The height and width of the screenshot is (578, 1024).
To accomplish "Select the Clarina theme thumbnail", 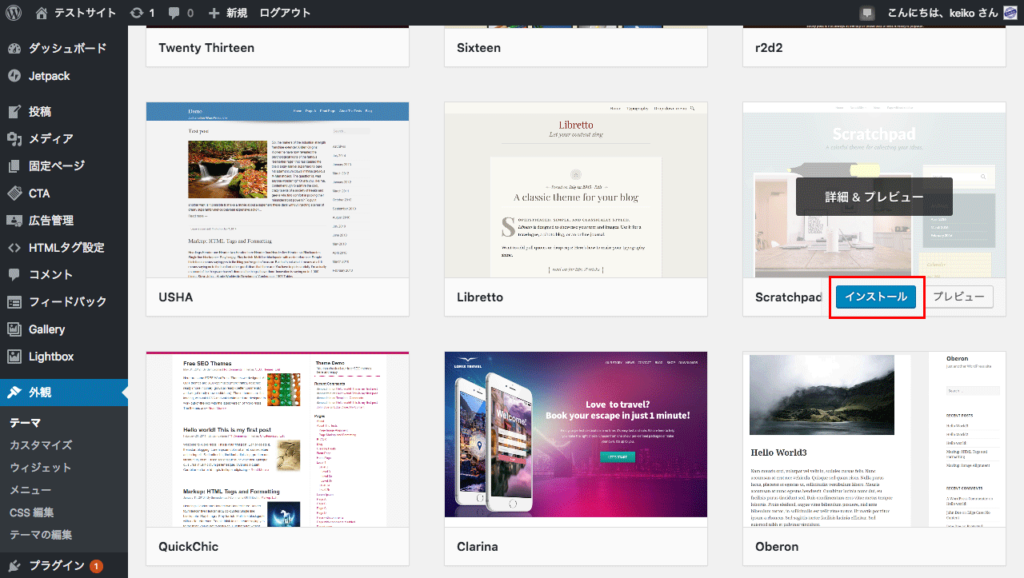I will click(575, 440).
